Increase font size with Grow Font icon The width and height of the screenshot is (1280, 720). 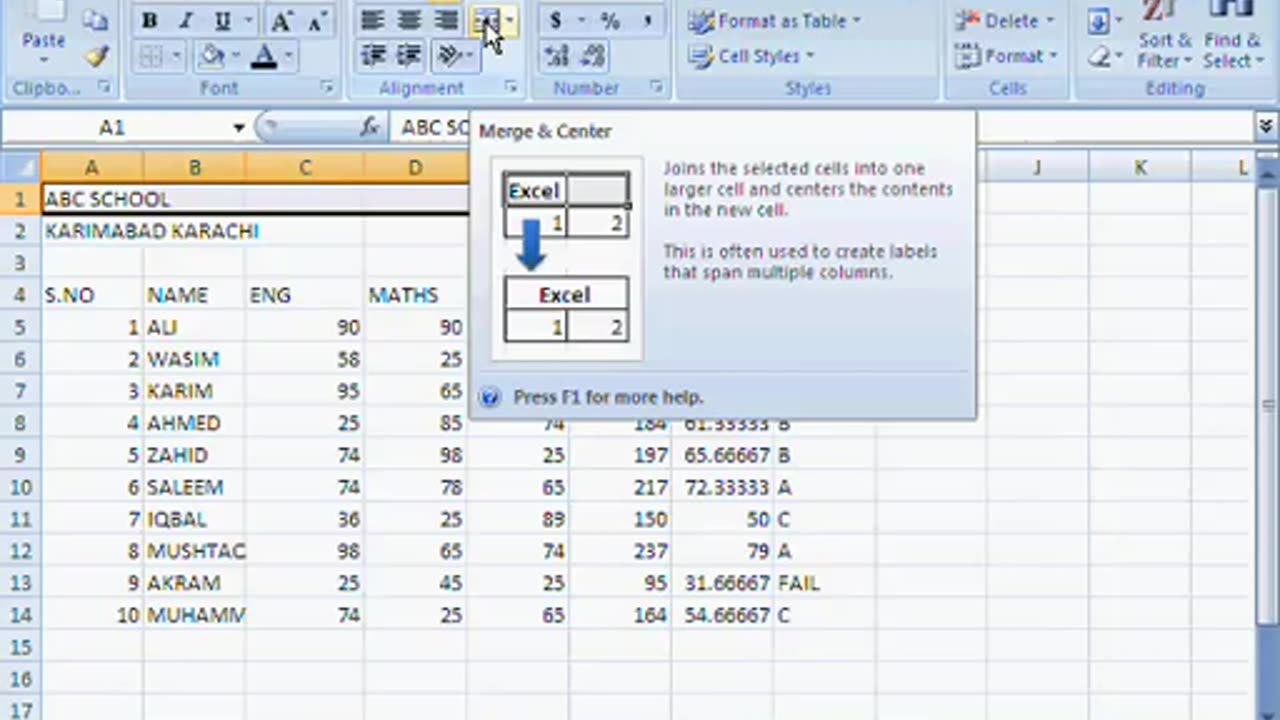282,21
